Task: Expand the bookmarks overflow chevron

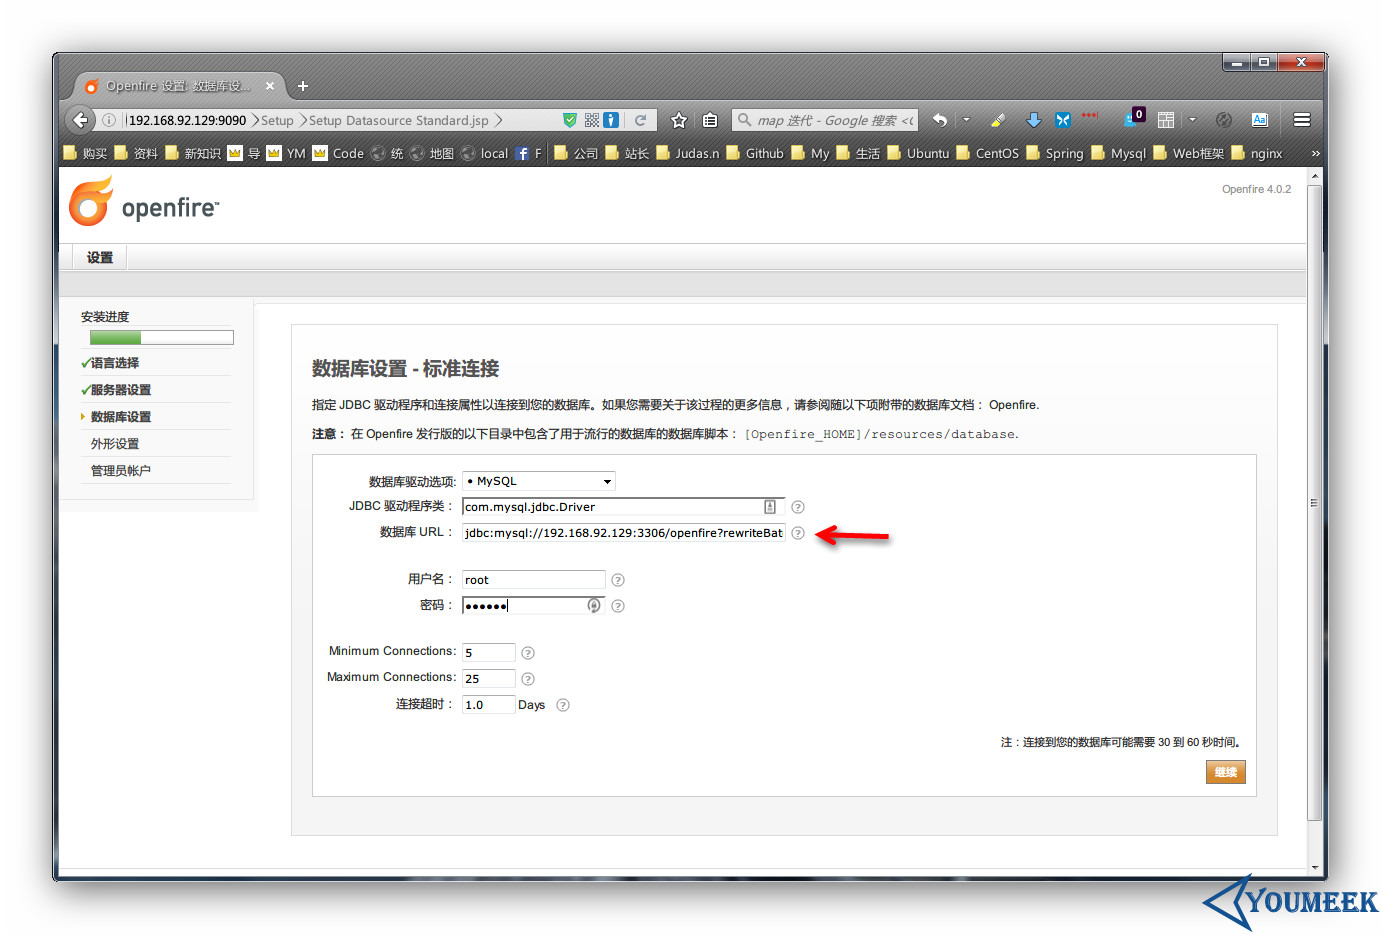Action: tap(1315, 153)
